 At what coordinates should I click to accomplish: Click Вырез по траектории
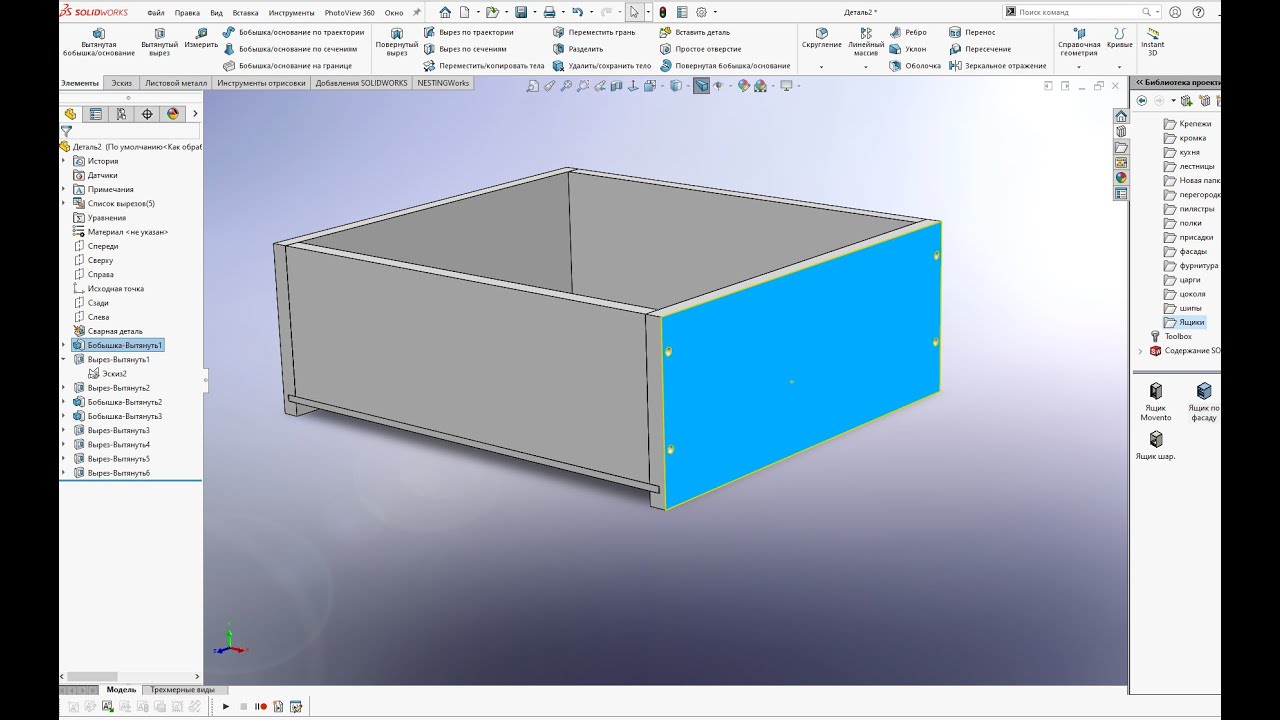click(468, 32)
